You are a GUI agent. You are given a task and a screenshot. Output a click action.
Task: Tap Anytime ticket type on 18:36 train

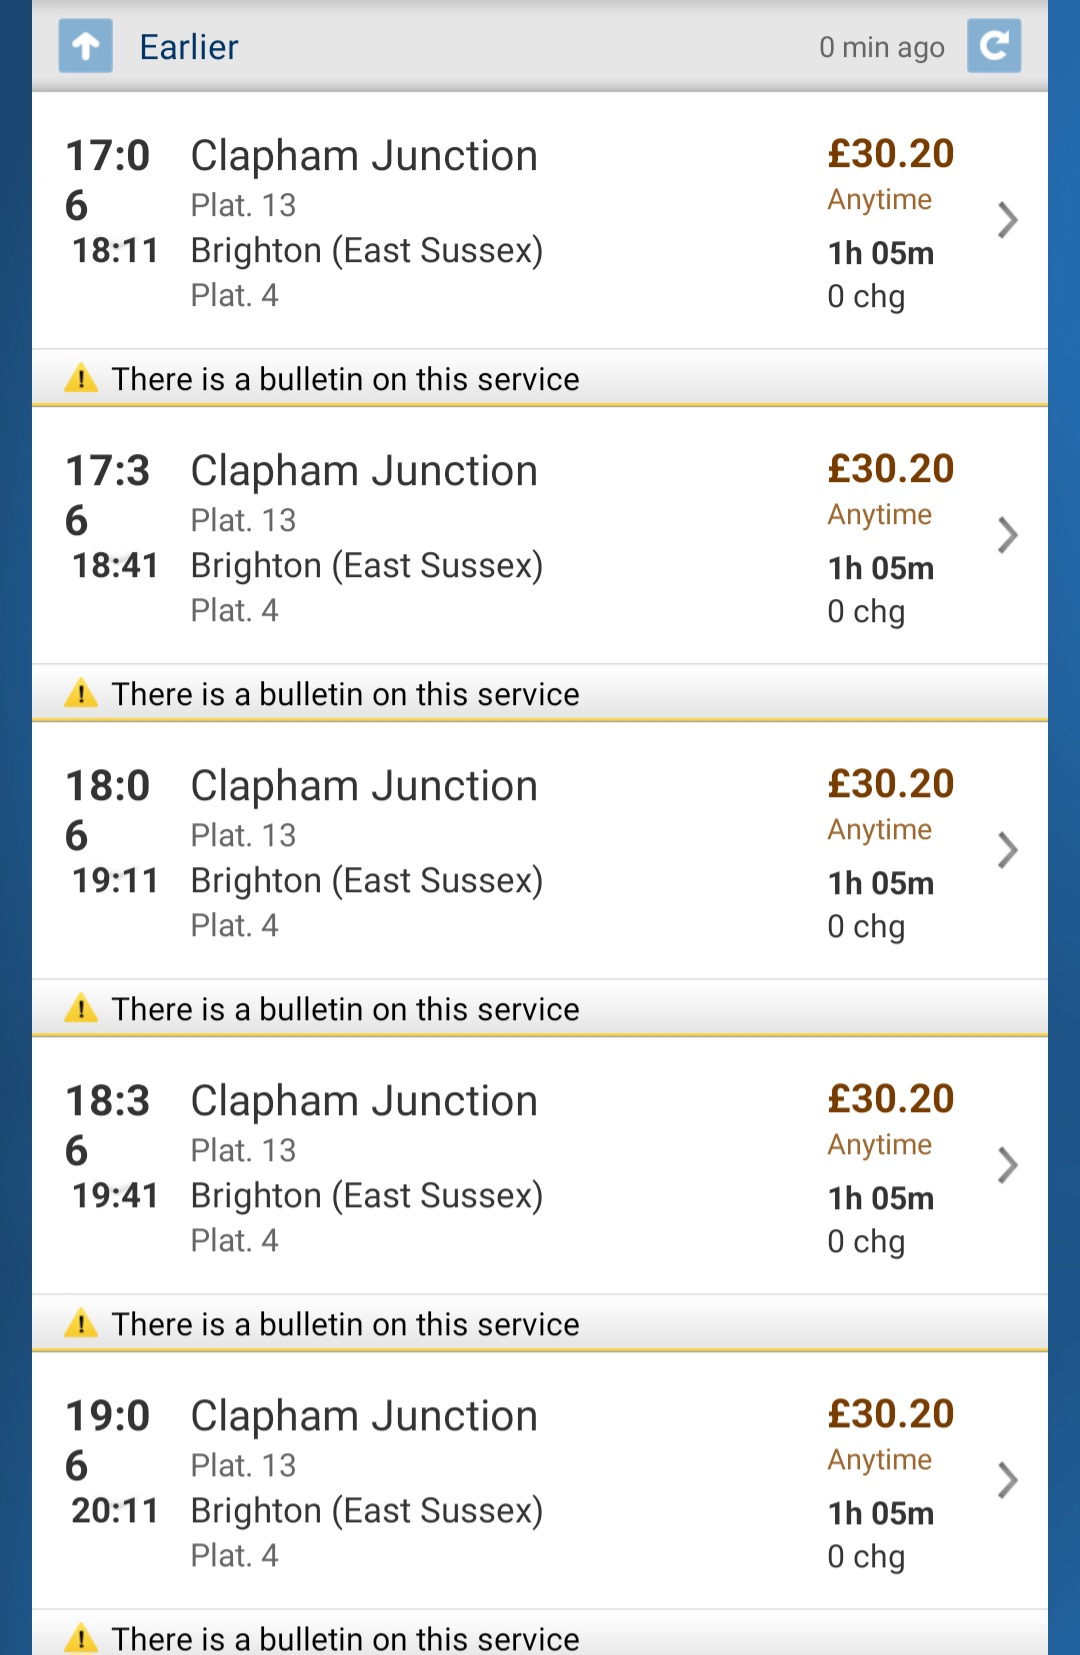(x=880, y=1145)
